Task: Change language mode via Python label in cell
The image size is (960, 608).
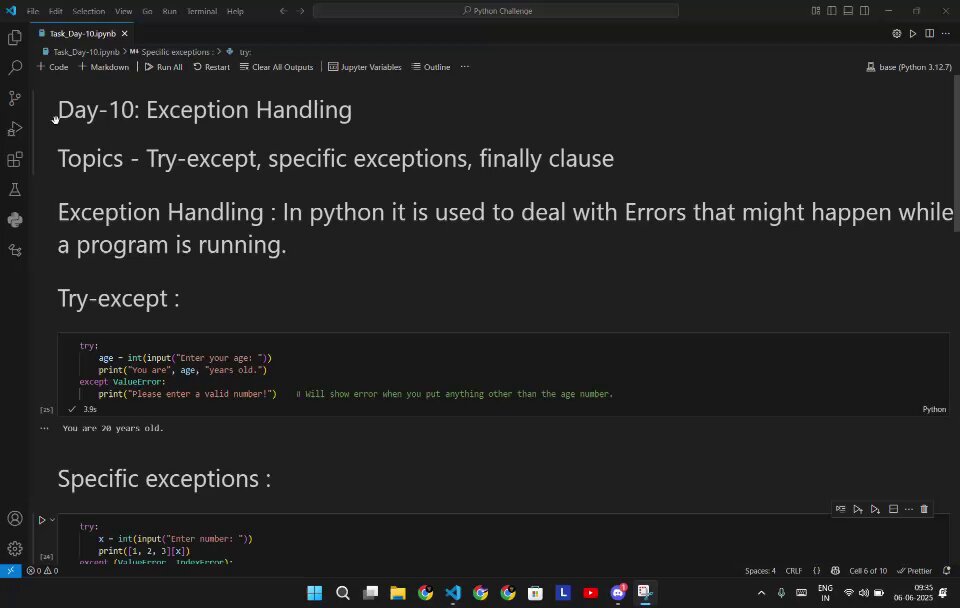Action: point(934,409)
